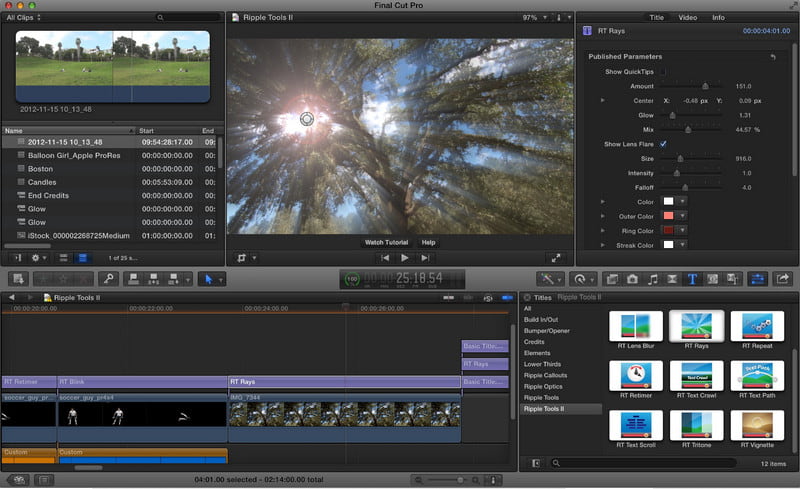Toggle viewer full screen playback

pyautogui.click(x=556, y=258)
